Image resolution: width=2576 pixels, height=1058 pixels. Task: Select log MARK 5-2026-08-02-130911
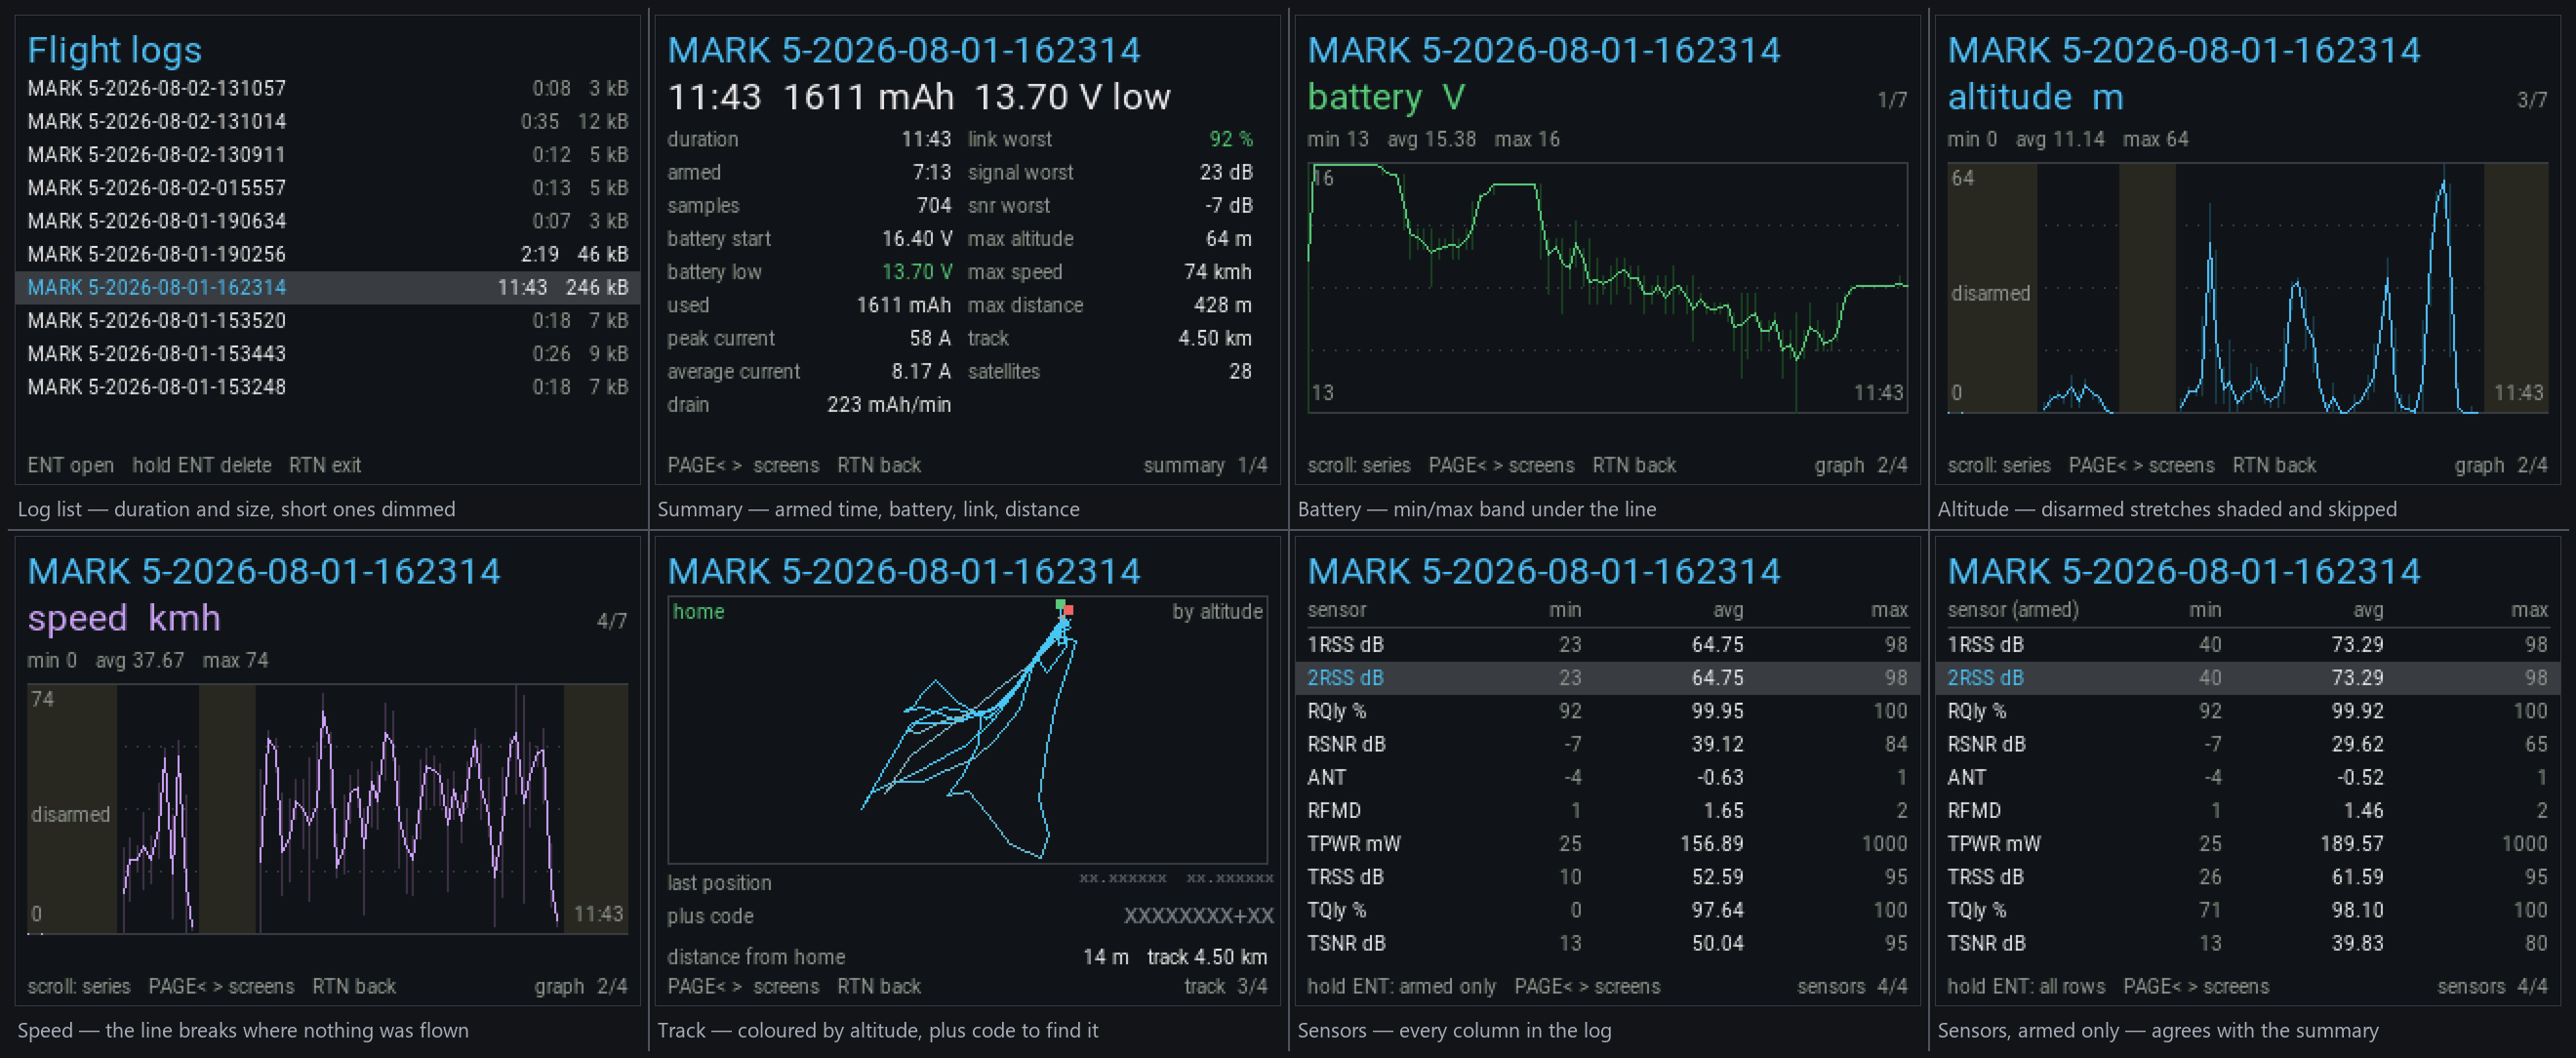pyautogui.click(x=327, y=154)
